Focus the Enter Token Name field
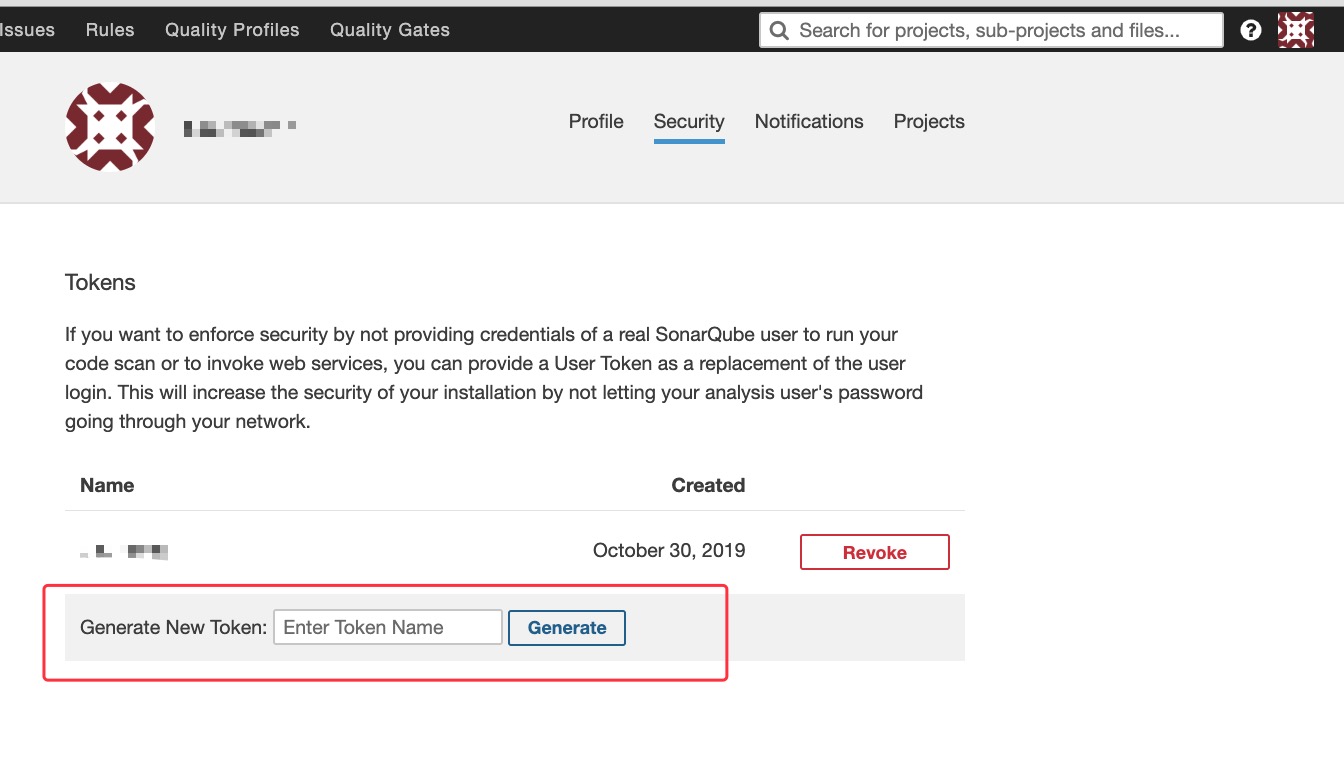 388,628
